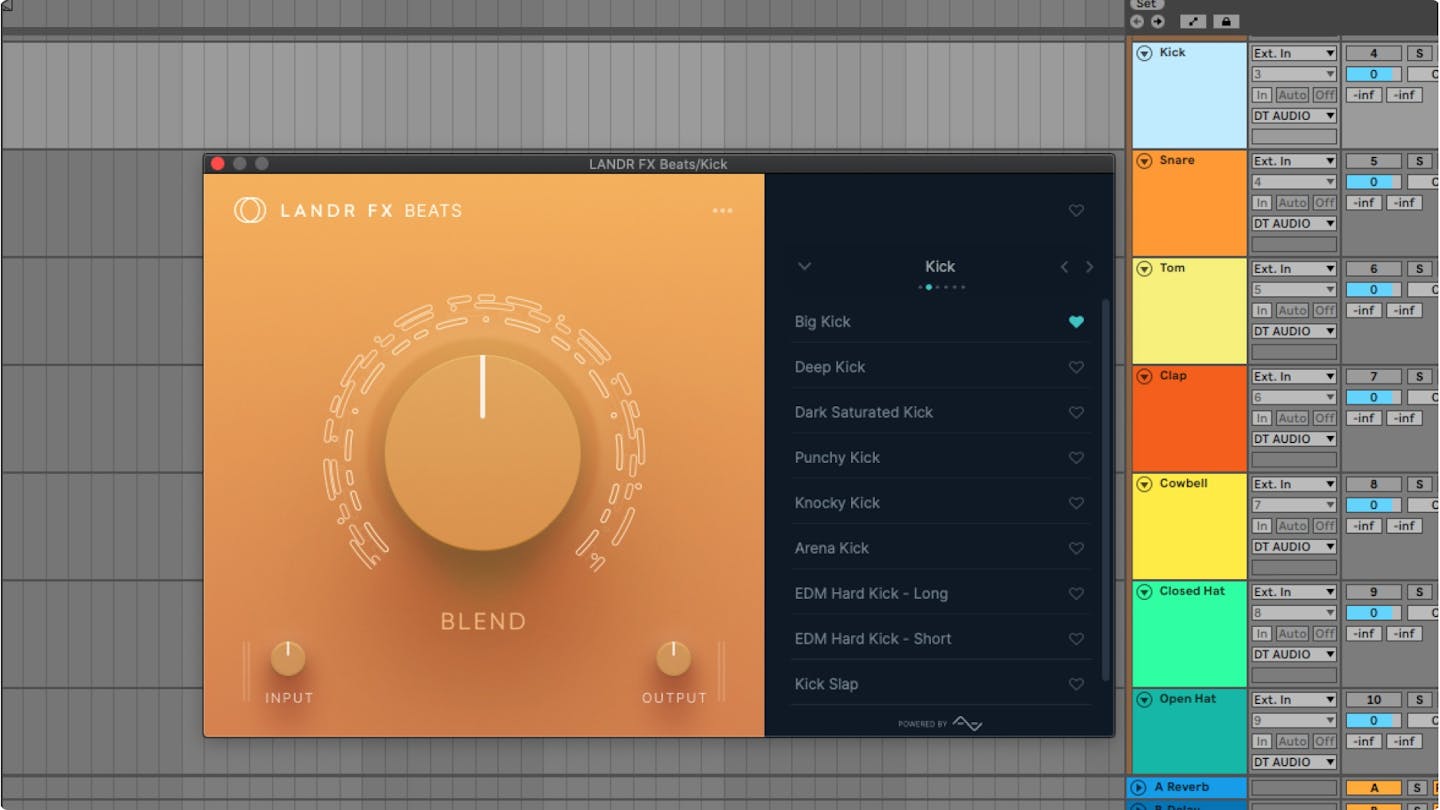Solo the Tom track
Viewport: 1440px width, 810px height.
pos(1418,269)
